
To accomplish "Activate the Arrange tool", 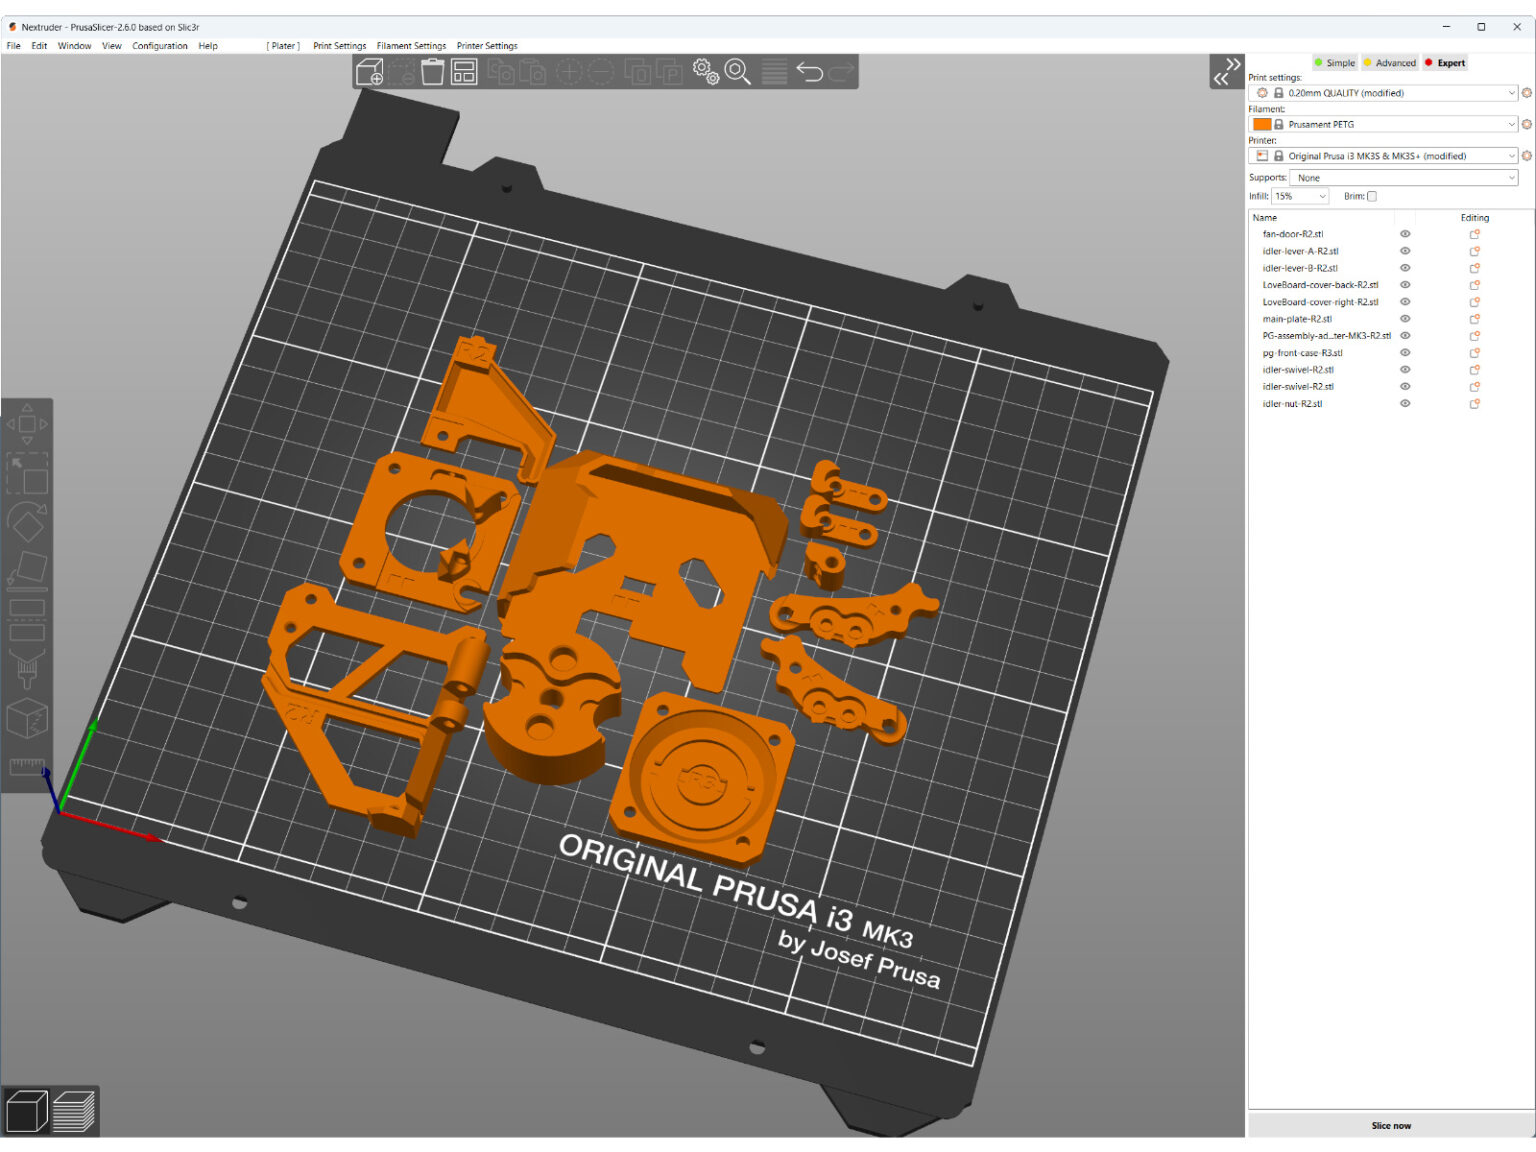I will coord(463,71).
